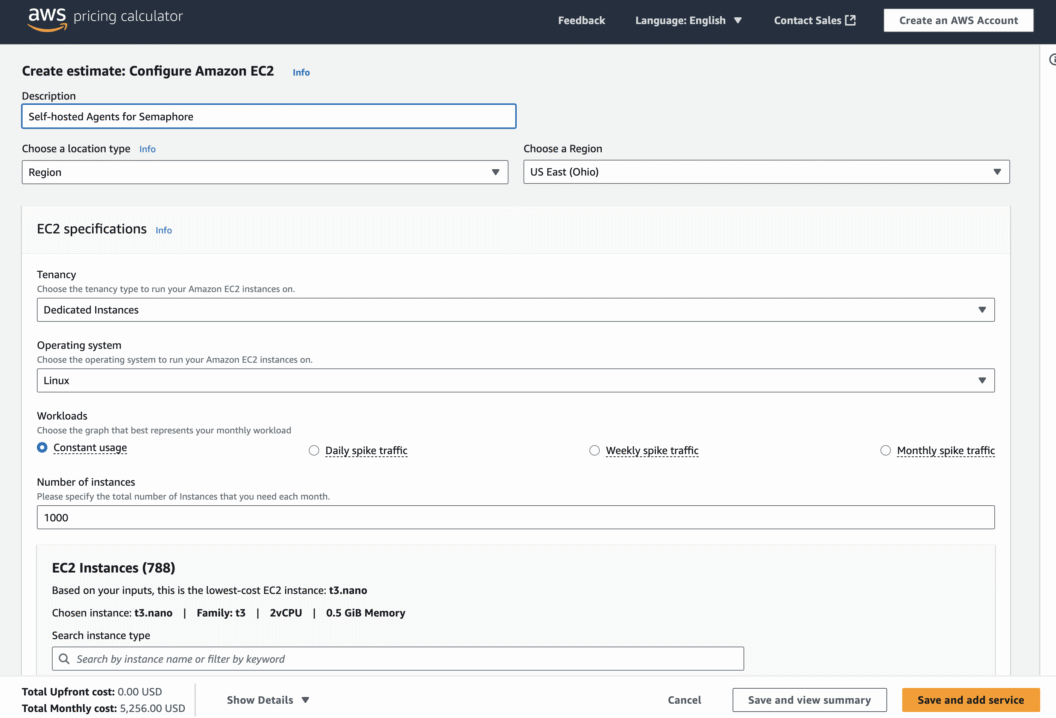Open Info link beside EC2 specifications

coord(164,230)
